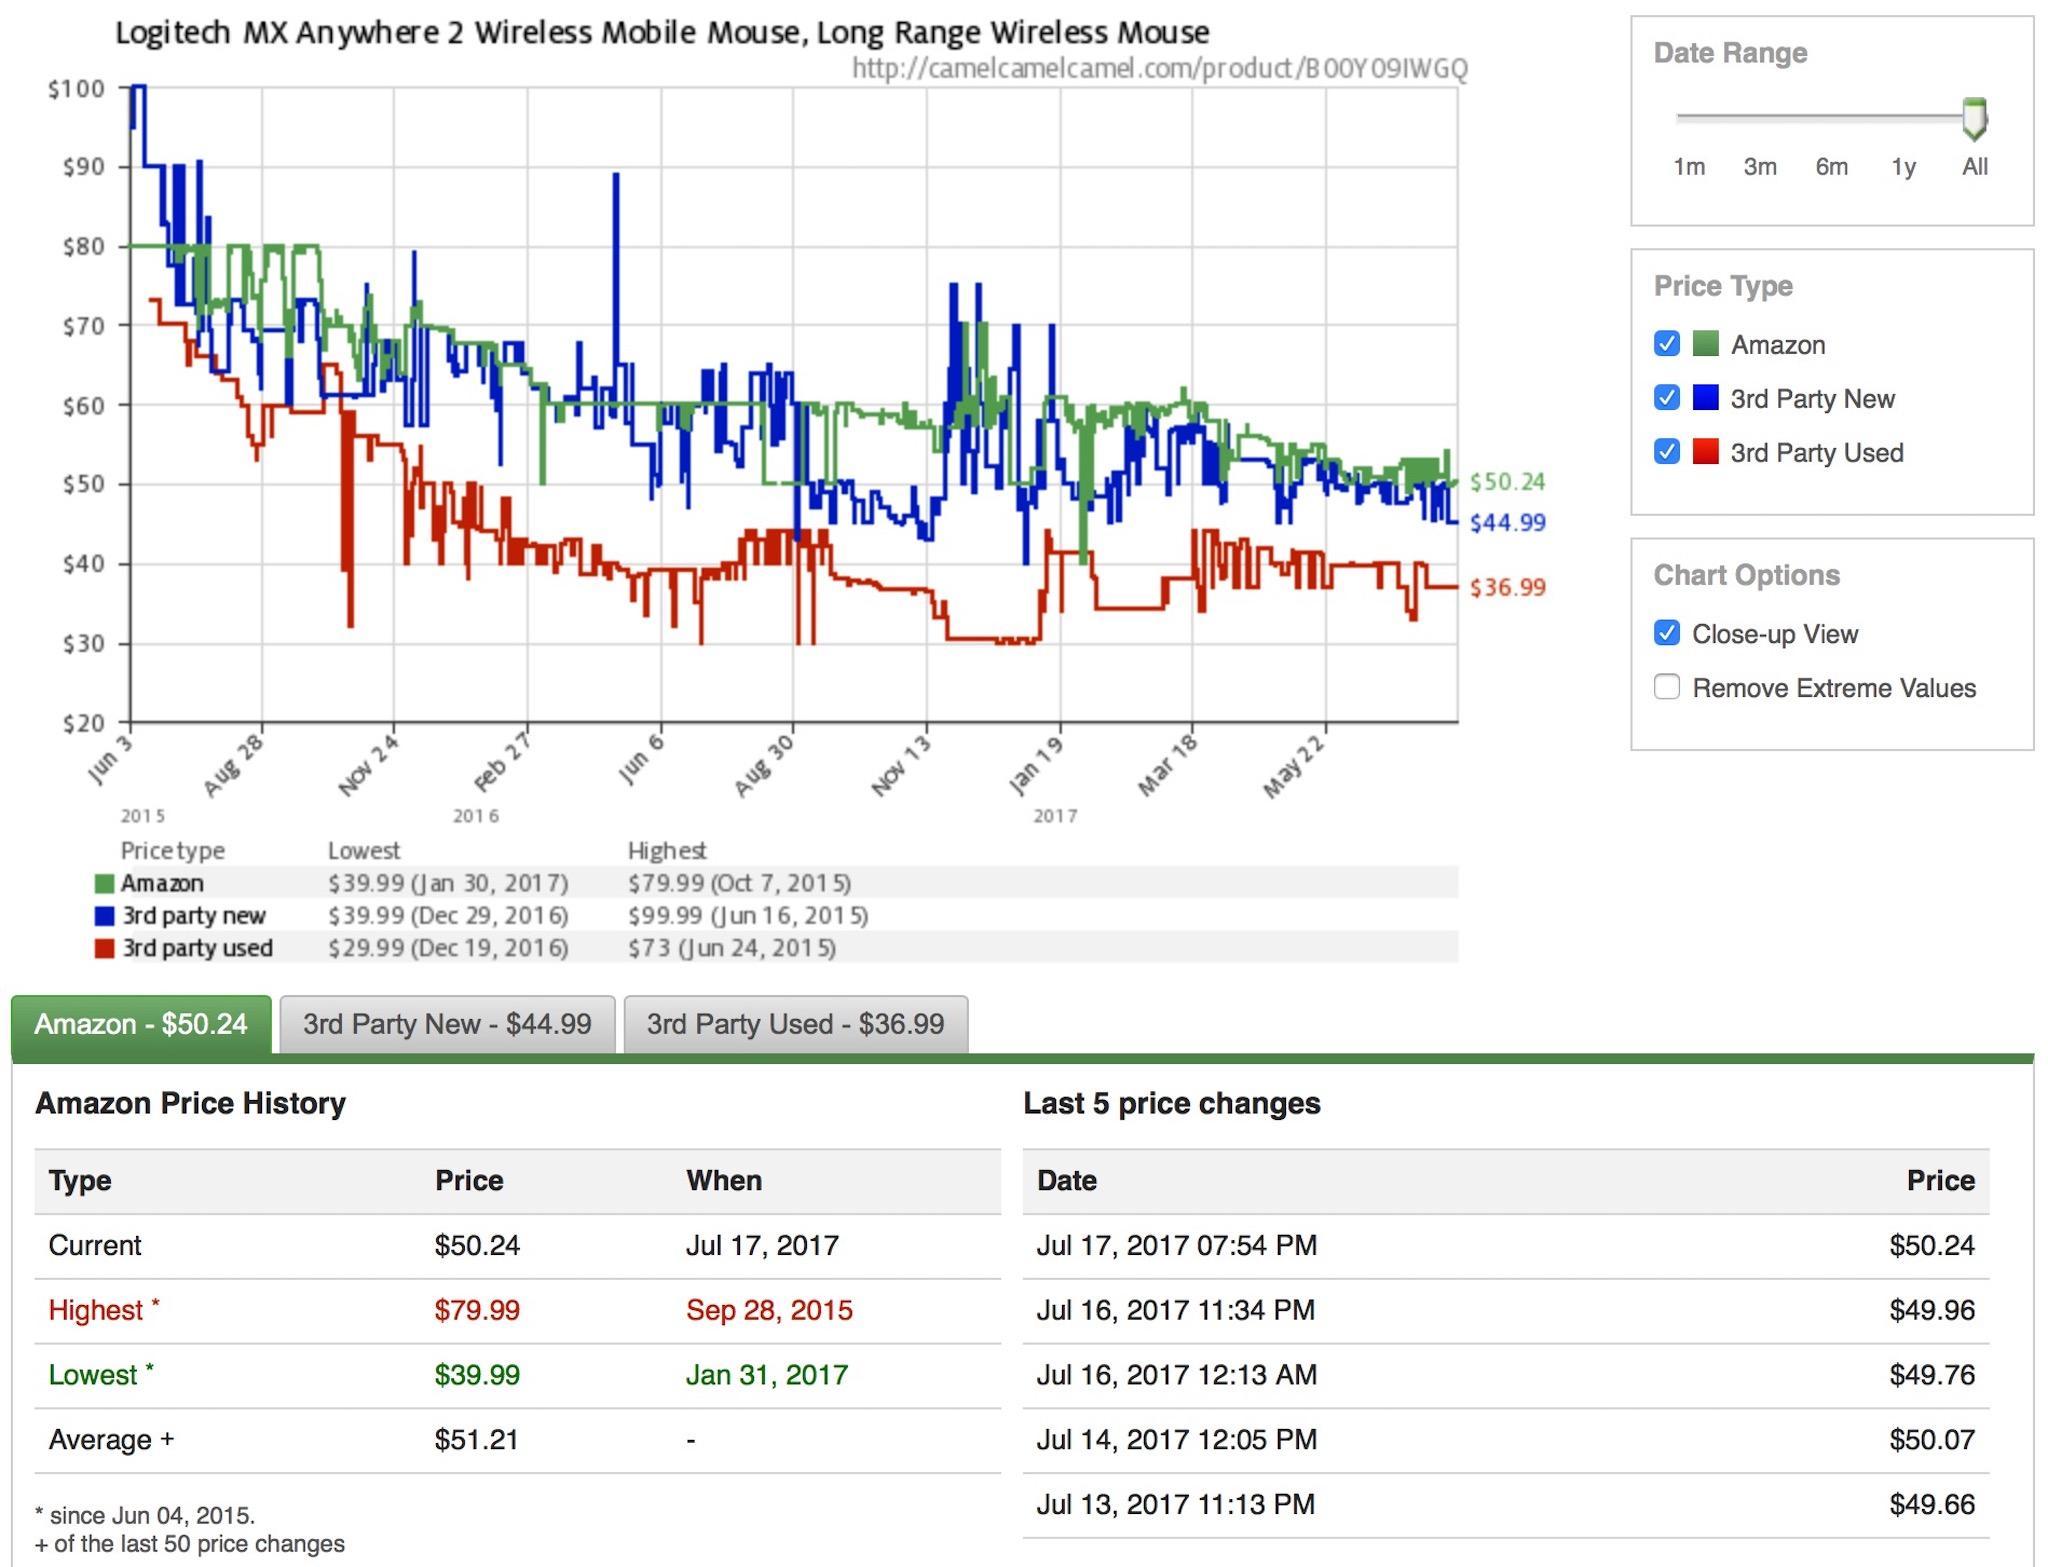This screenshot has height=1567, width=2048.
Task: Click Jul 13, 2017 11:13 PM row
Action: click(x=1506, y=1505)
